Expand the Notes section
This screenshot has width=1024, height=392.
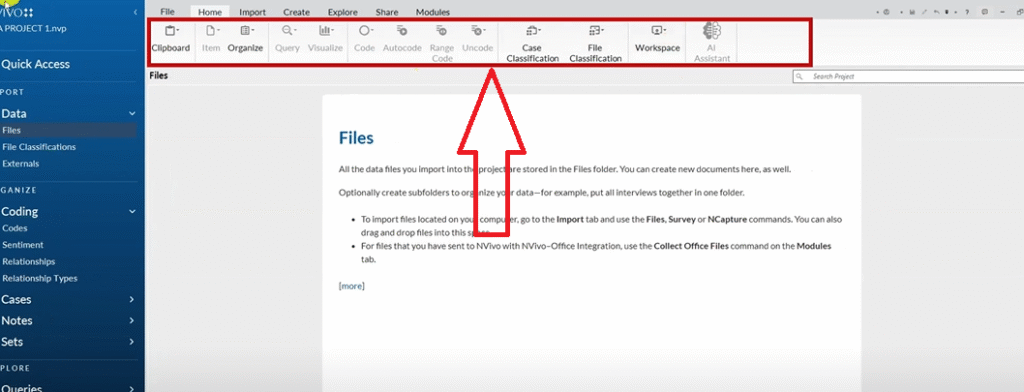(132, 321)
